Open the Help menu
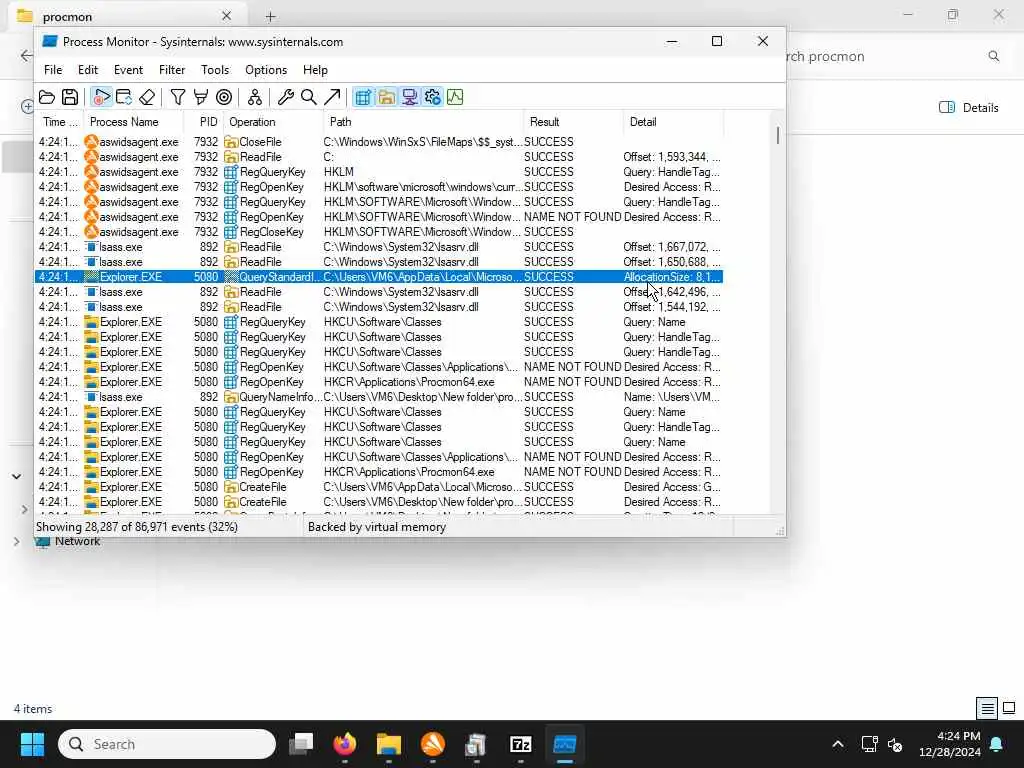1024x768 pixels. [315, 70]
